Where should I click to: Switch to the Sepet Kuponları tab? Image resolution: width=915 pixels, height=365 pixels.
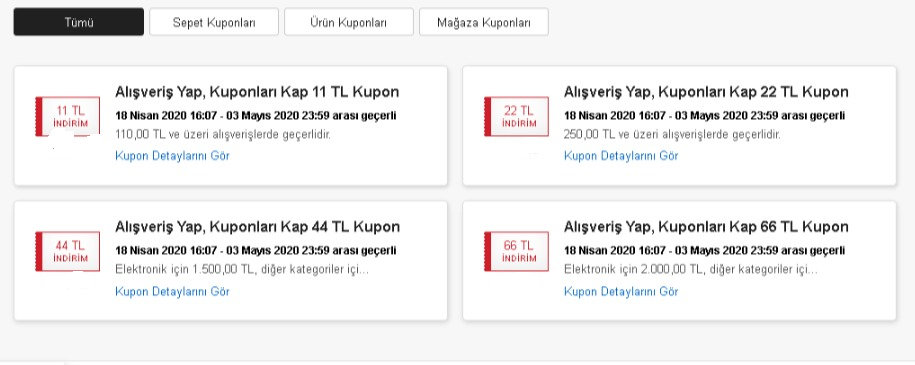click(x=214, y=22)
